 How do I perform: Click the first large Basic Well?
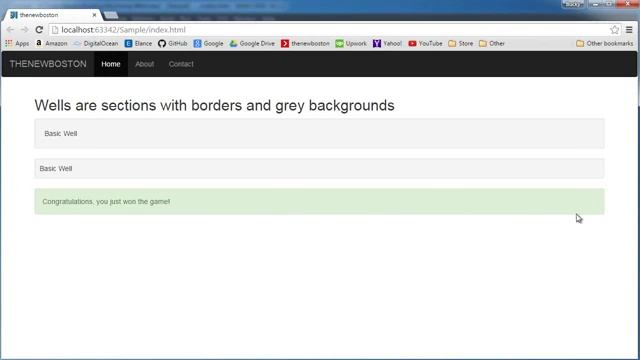[x=319, y=133]
